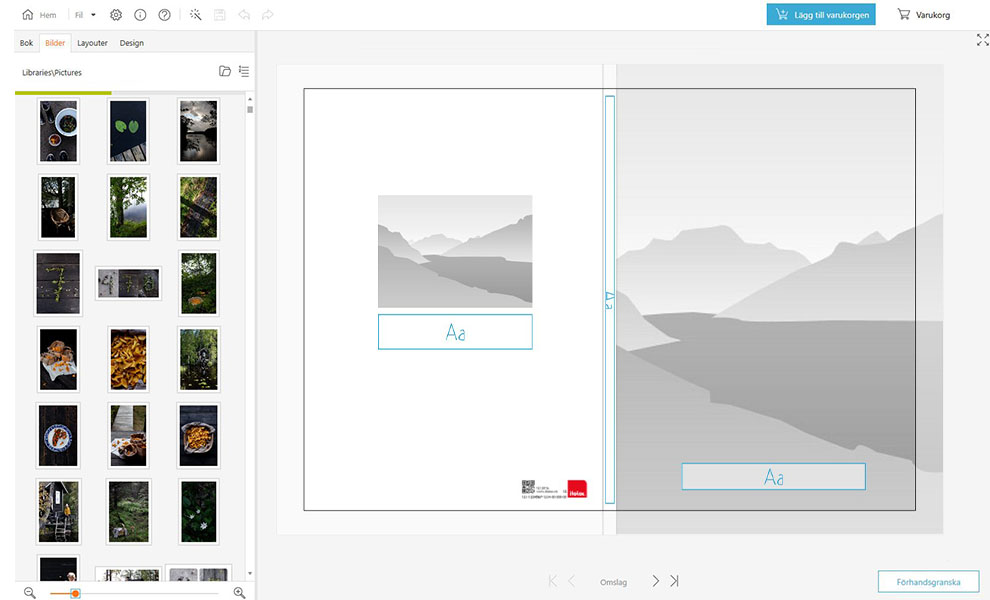Click the thumbnail zoom slider handle
The height and width of the screenshot is (600, 990).
click(x=75, y=593)
